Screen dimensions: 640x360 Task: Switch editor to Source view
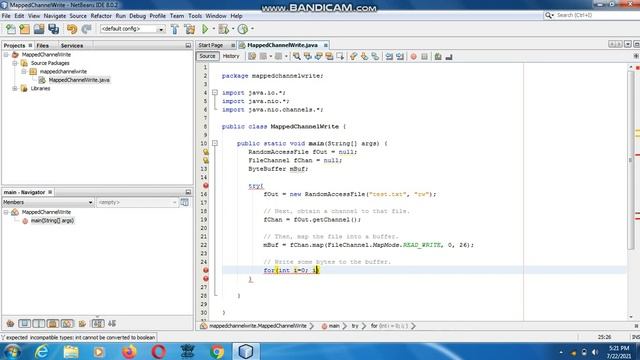207,56
